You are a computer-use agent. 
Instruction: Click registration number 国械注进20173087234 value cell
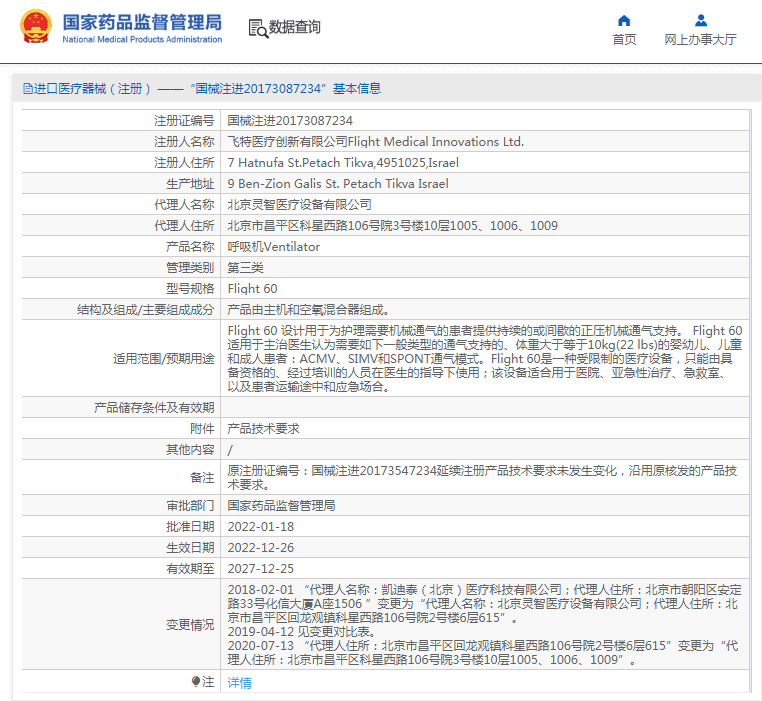point(290,120)
